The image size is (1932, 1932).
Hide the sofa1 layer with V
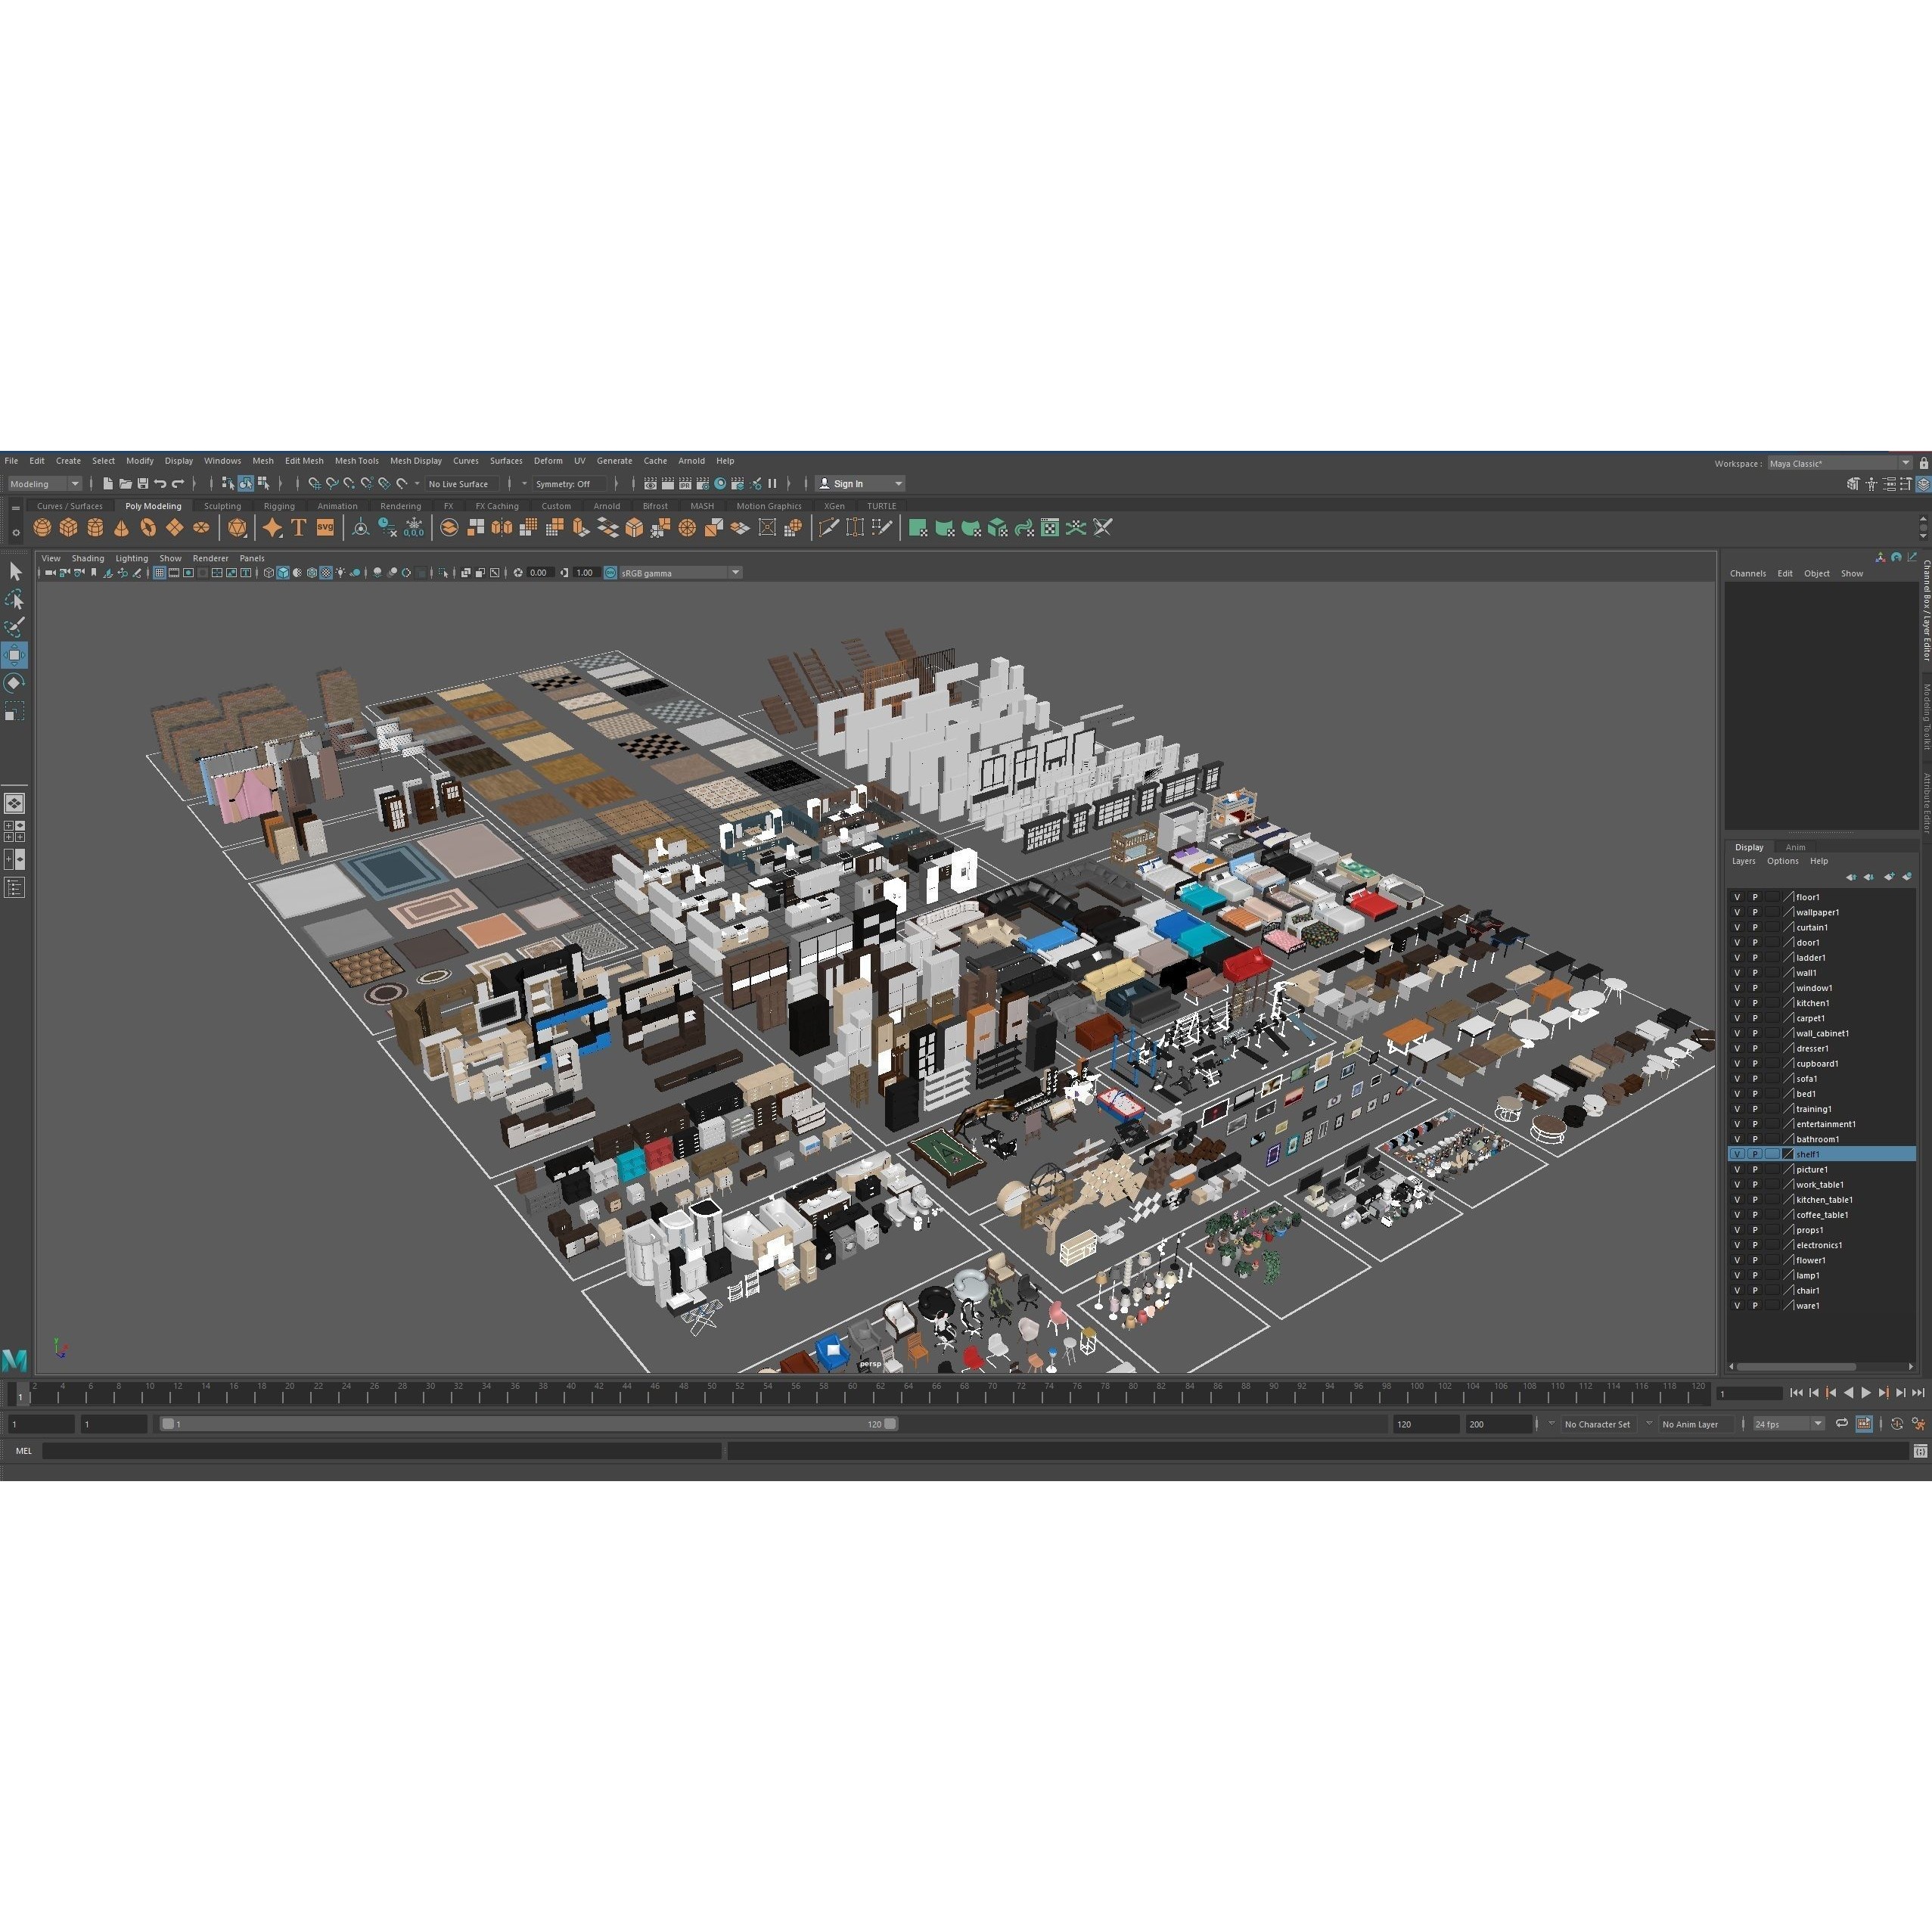(x=1737, y=1079)
